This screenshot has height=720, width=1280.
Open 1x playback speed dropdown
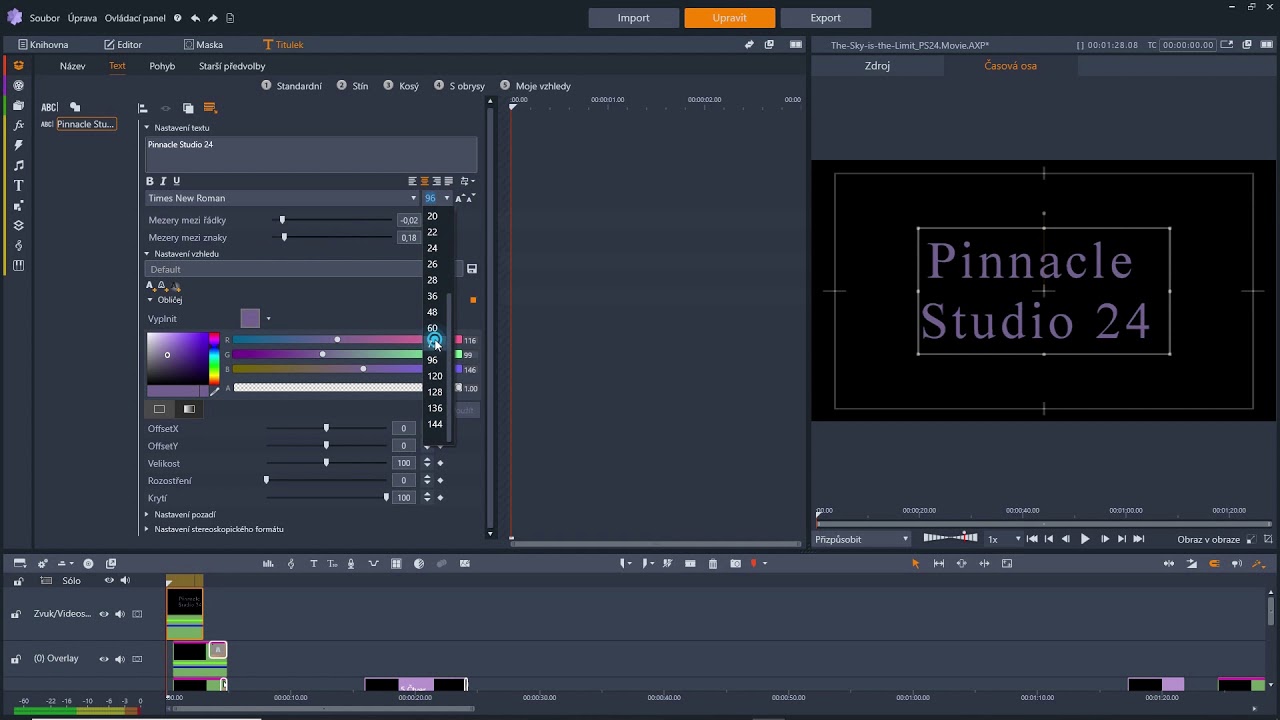(1018, 539)
